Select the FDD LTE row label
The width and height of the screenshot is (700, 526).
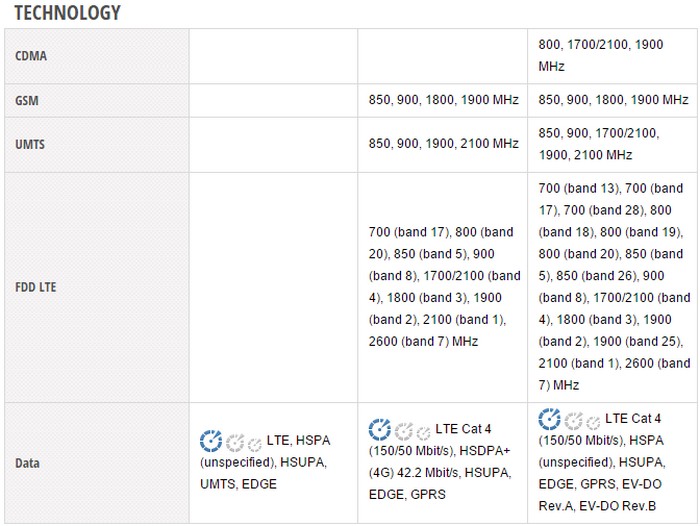[37, 286]
